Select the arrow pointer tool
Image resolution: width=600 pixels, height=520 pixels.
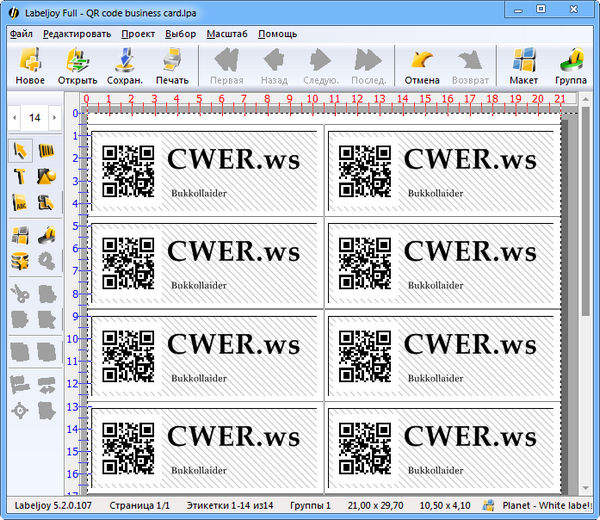click(20, 151)
